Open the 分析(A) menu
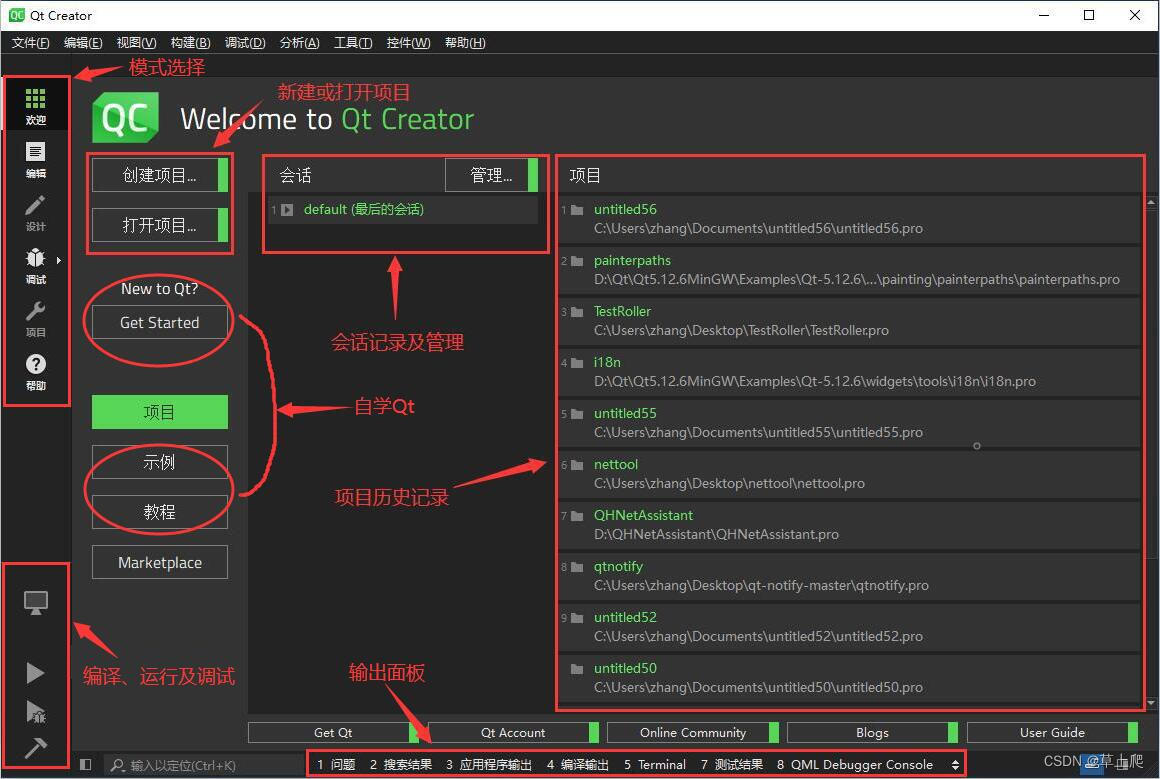Screen dimensions: 1160x779 click(300, 43)
